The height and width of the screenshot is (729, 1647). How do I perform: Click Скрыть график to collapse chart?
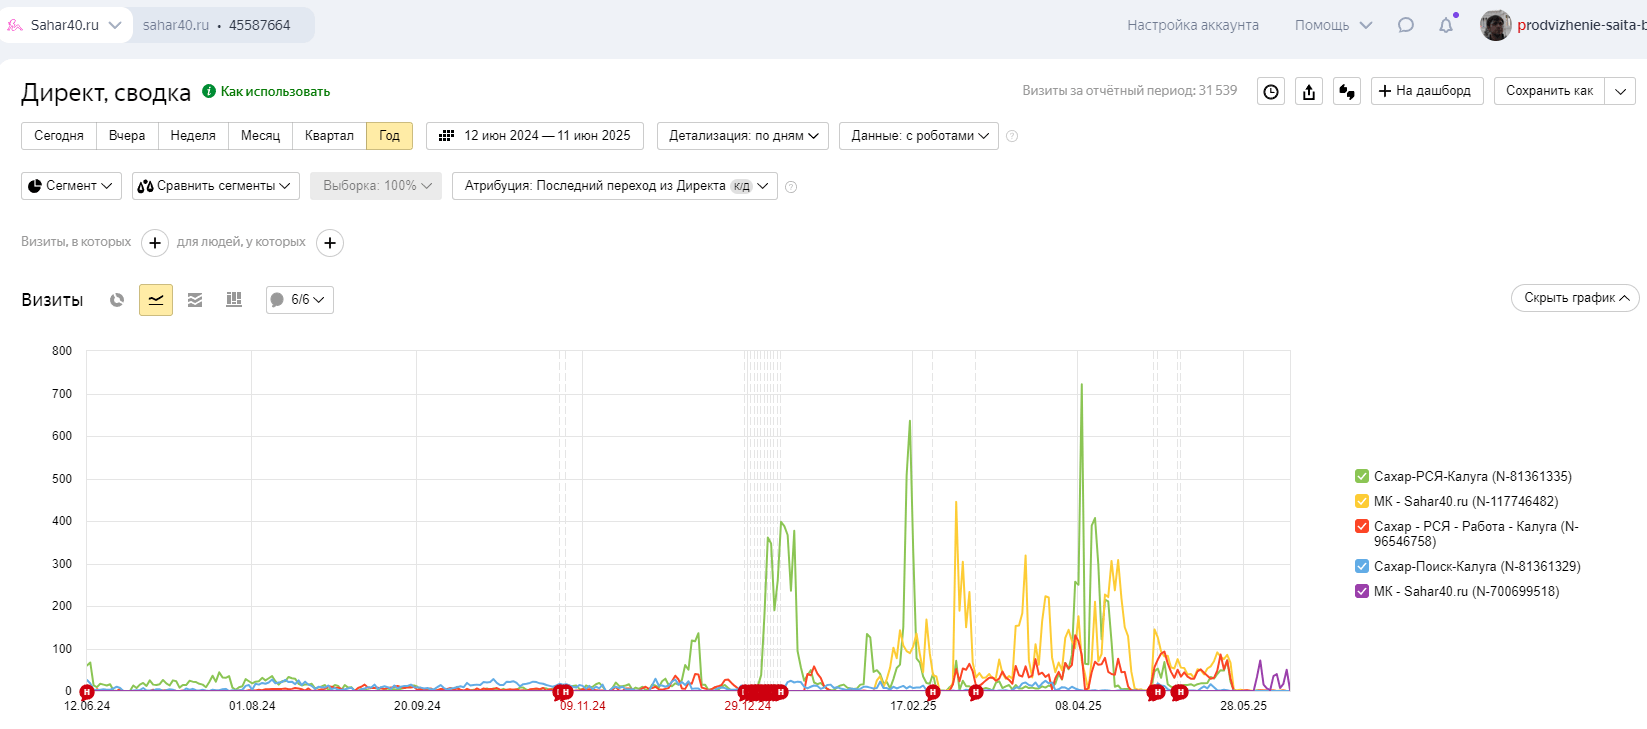[1575, 298]
